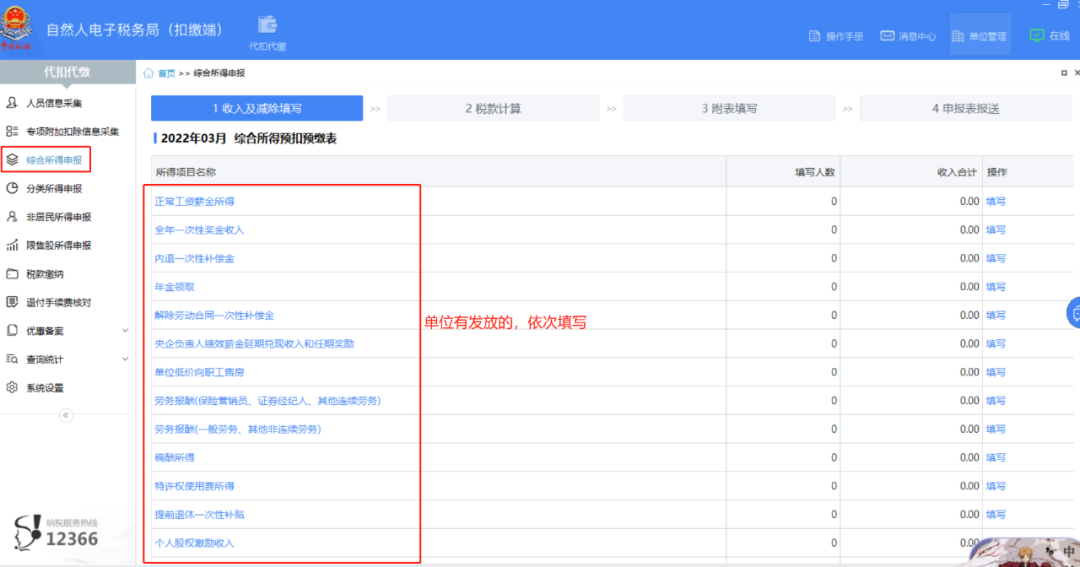Select step 2 税款计算 tab
1080x567 pixels.
click(493, 108)
